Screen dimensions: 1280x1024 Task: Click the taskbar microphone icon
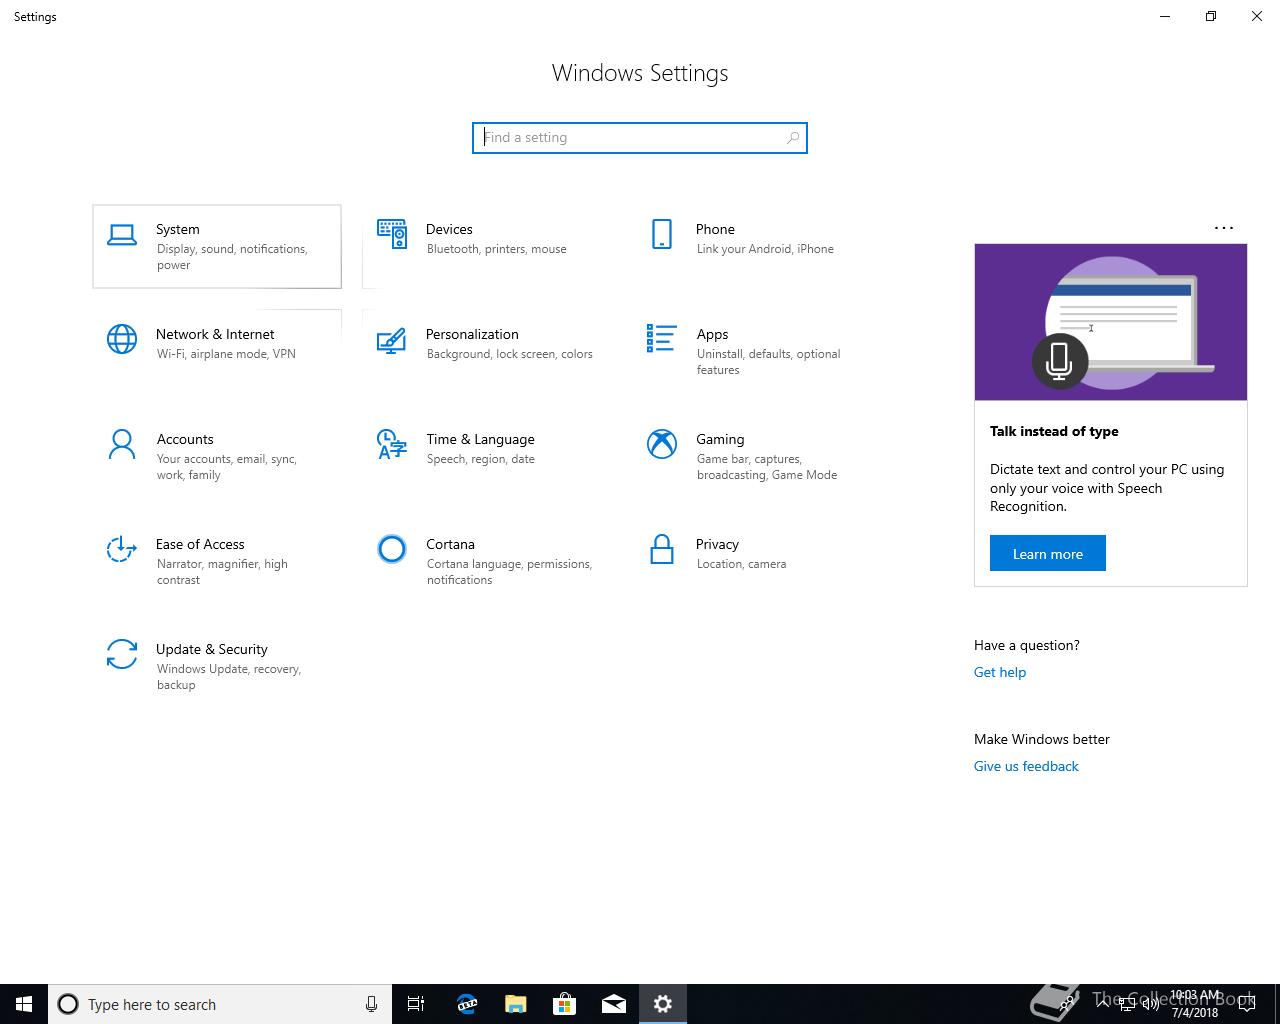coord(371,1004)
